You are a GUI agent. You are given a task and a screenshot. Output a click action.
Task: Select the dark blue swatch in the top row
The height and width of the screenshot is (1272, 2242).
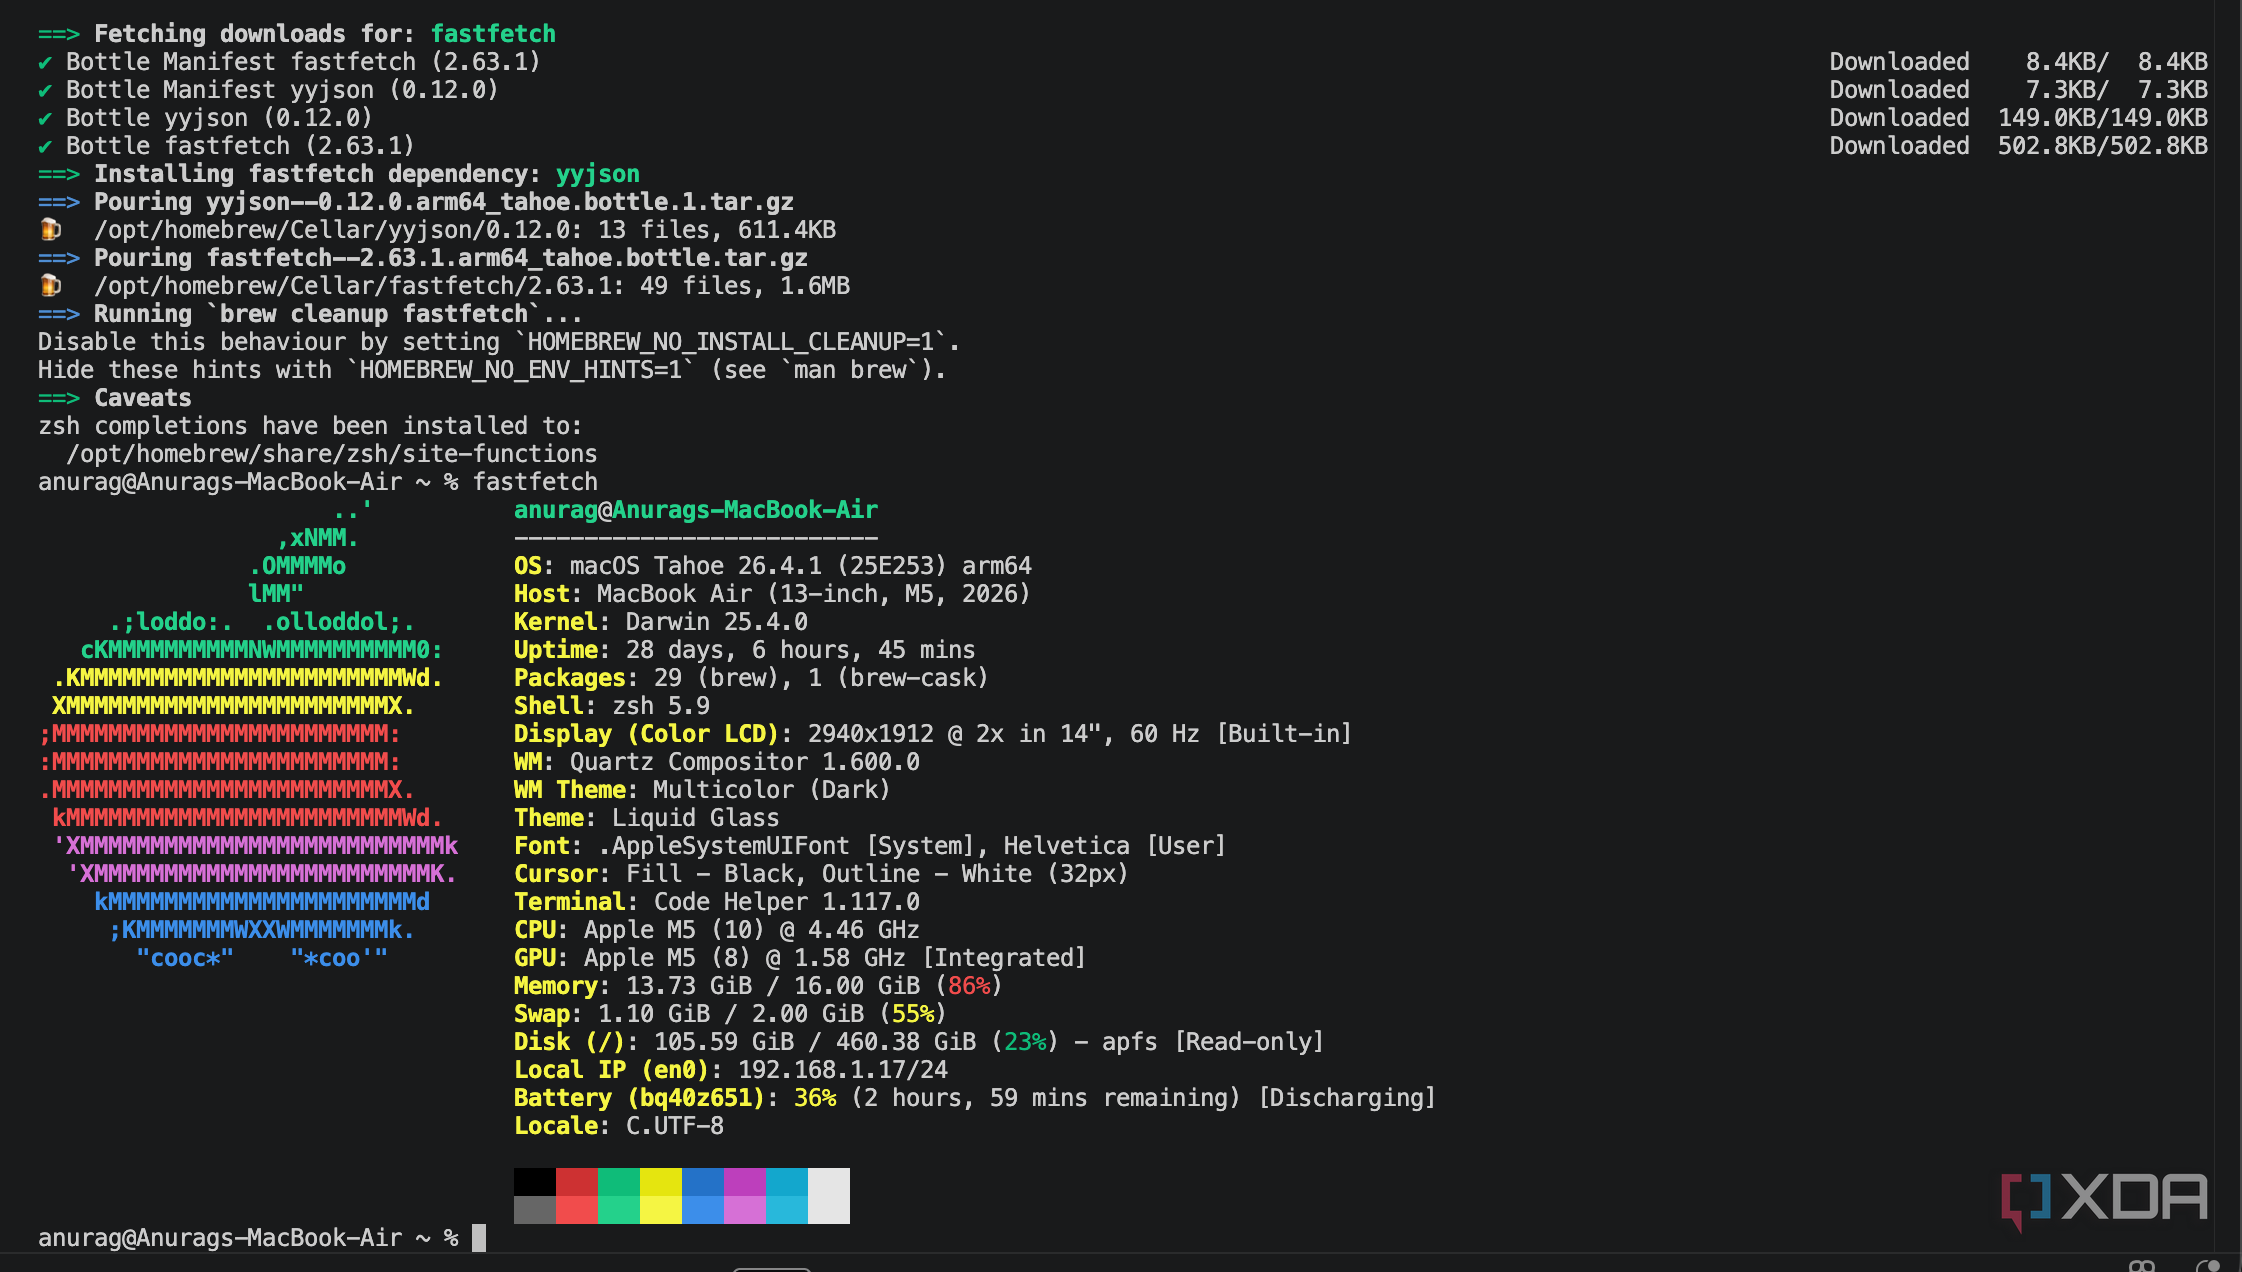point(703,1182)
